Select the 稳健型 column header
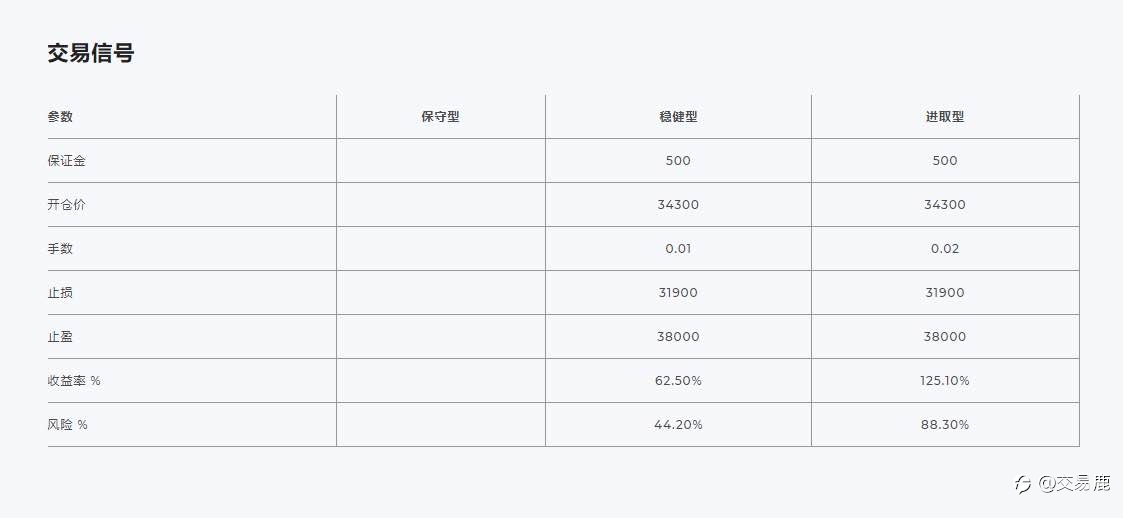This screenshot has width=1123, height=518. tap(678, 117)
